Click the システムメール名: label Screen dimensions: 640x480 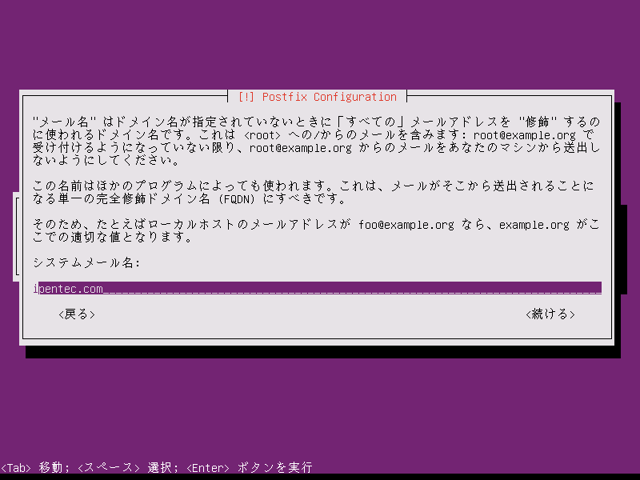(x=87, y=262)
